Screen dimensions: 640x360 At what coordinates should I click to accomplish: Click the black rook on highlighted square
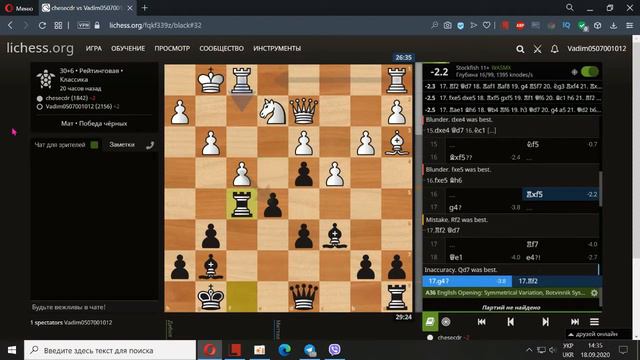click(x=242, y=204)
